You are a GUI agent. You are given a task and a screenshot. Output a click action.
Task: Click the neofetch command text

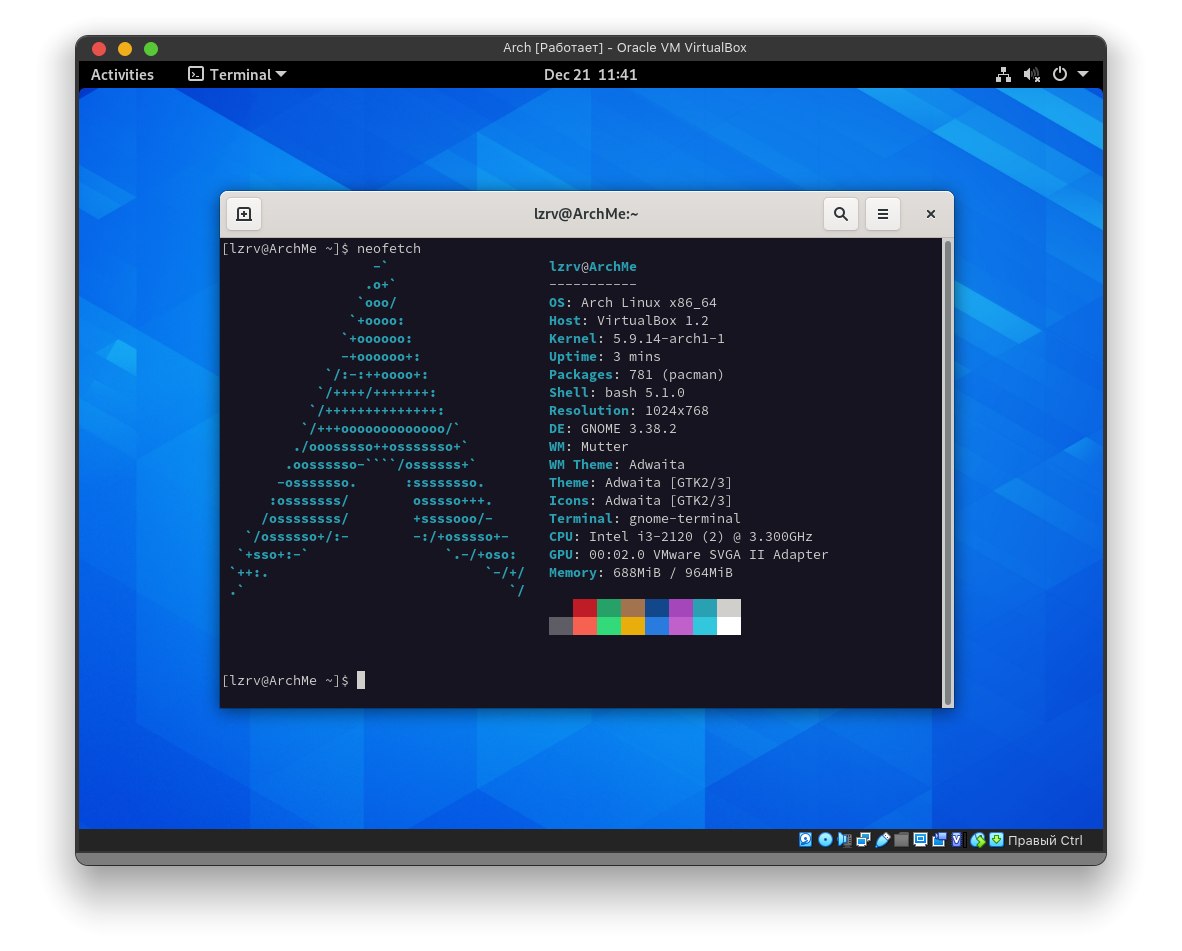(389, 249)
